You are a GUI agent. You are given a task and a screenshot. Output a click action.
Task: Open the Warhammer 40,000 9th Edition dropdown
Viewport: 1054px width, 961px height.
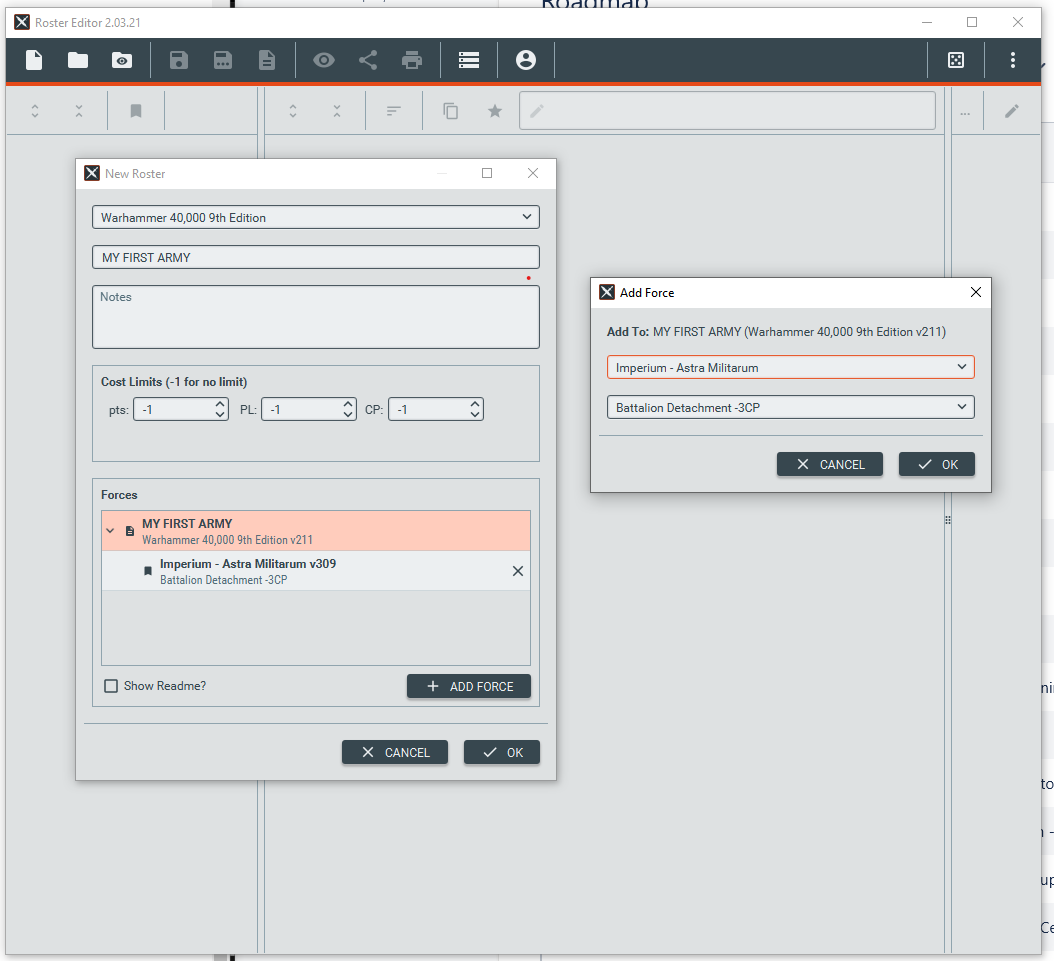315,217
